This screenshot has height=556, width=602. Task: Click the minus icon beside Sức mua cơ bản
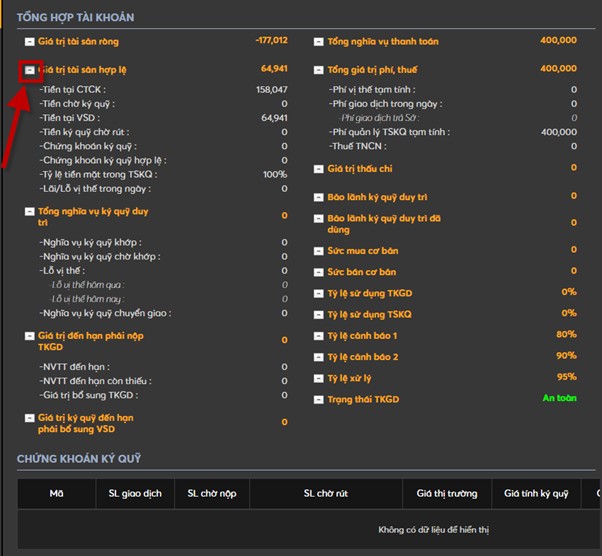pos(319,250)
